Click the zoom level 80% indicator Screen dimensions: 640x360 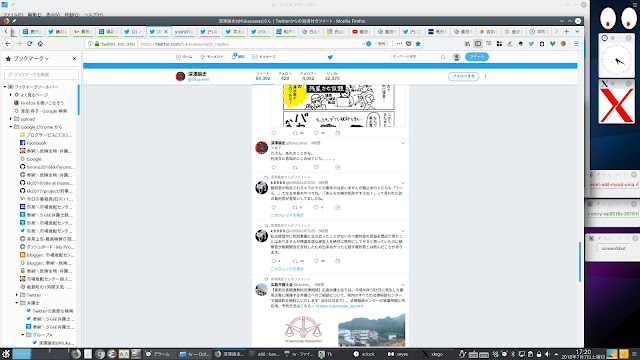(x=381, y=44)
